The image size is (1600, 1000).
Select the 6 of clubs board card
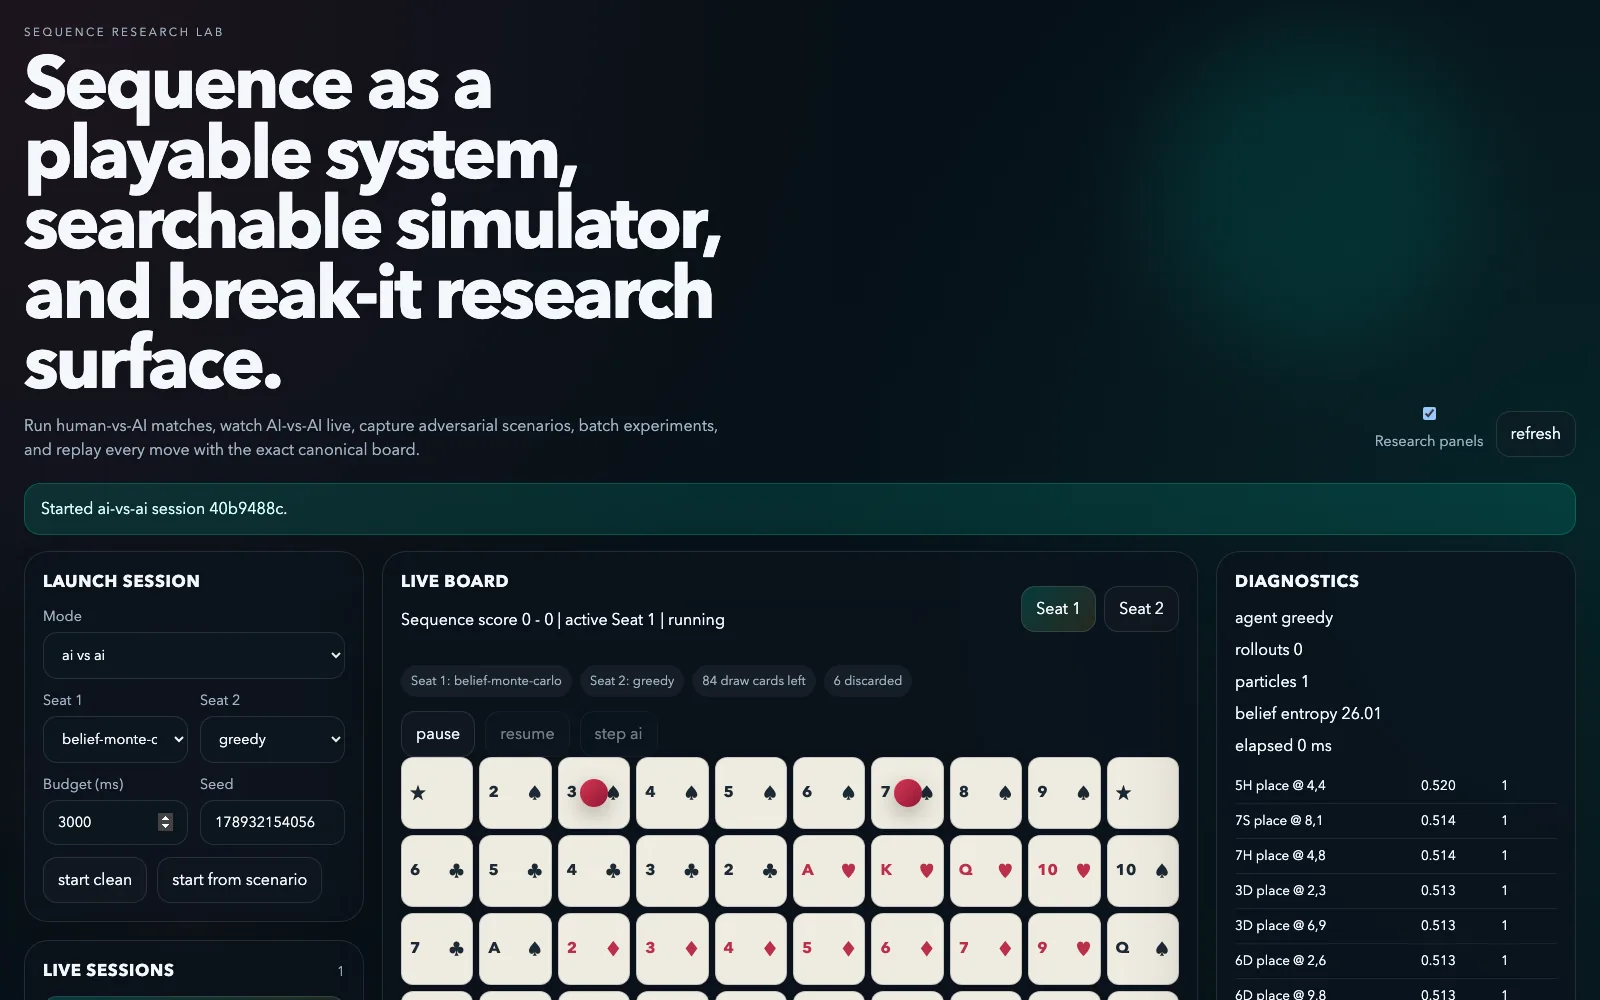click(437, 871)
